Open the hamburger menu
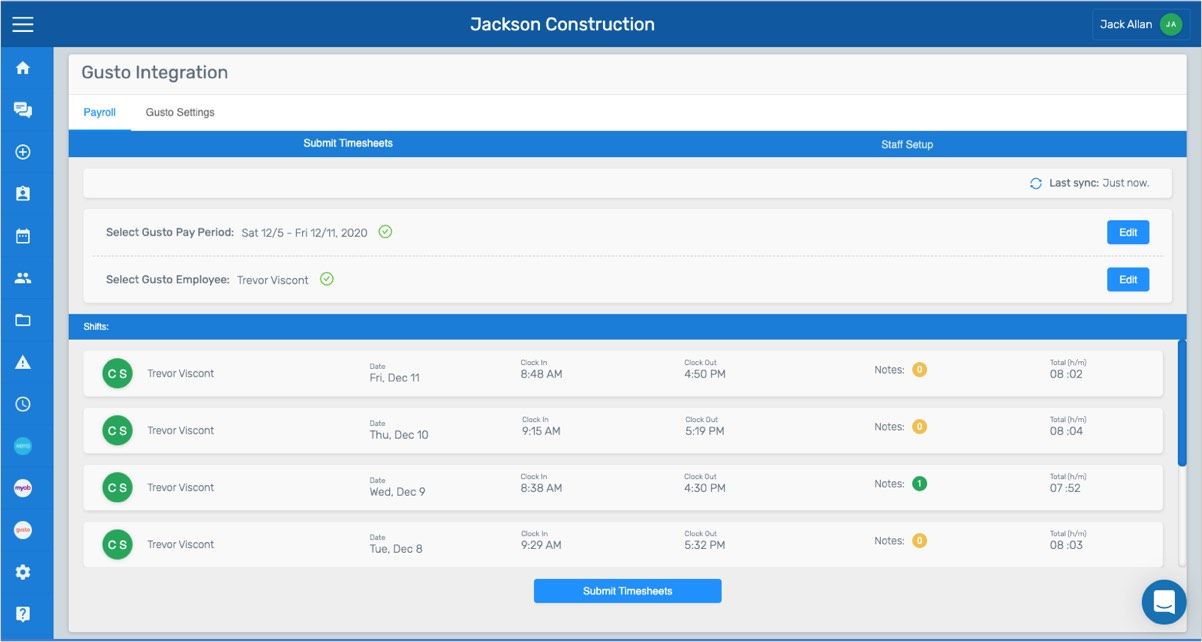Screen dimensions: 1202x642 click(23, 25)
